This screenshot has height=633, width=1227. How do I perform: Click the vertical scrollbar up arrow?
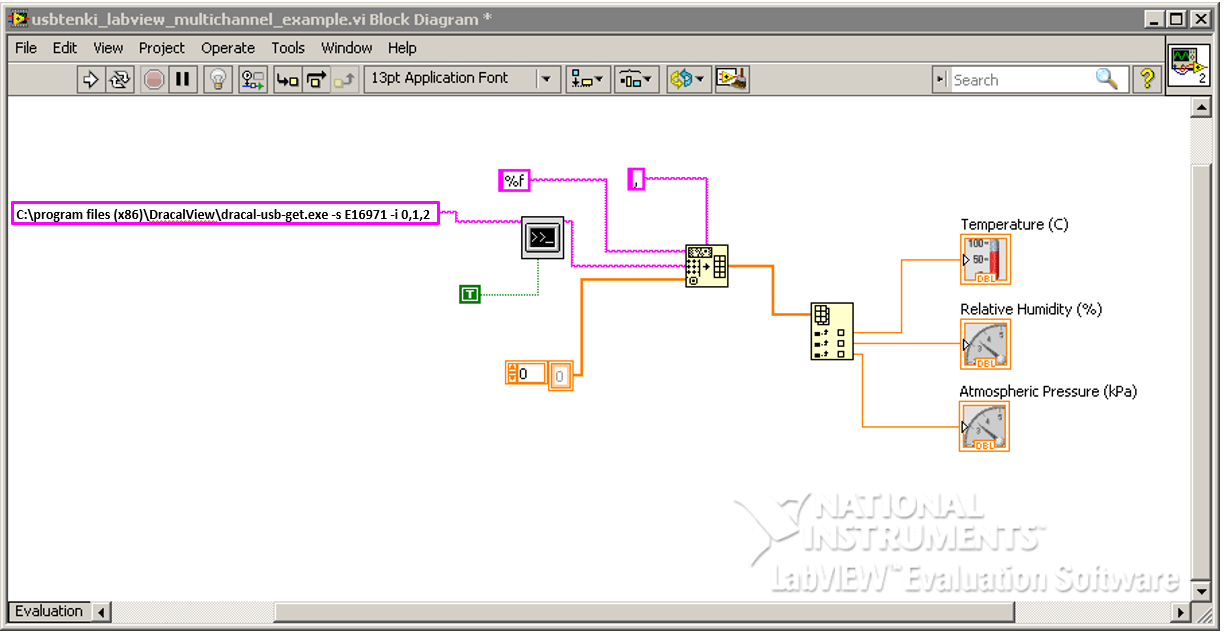[x=1201, y=107]
